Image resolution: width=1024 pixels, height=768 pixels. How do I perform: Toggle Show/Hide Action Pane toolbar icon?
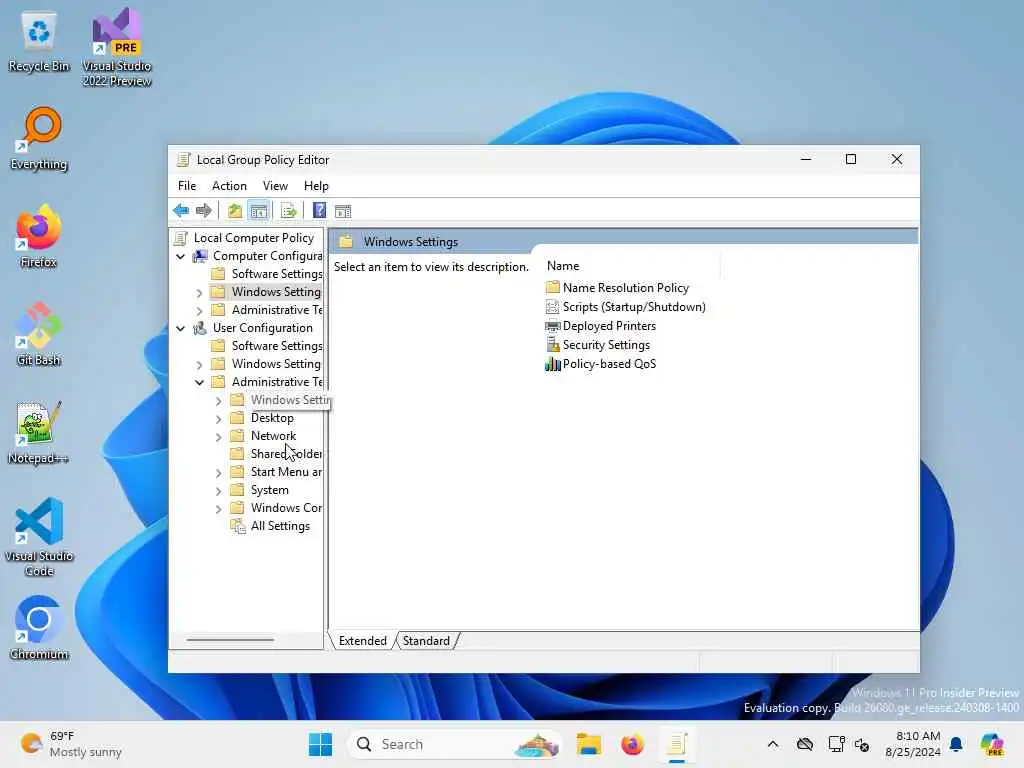pos(343,211)
